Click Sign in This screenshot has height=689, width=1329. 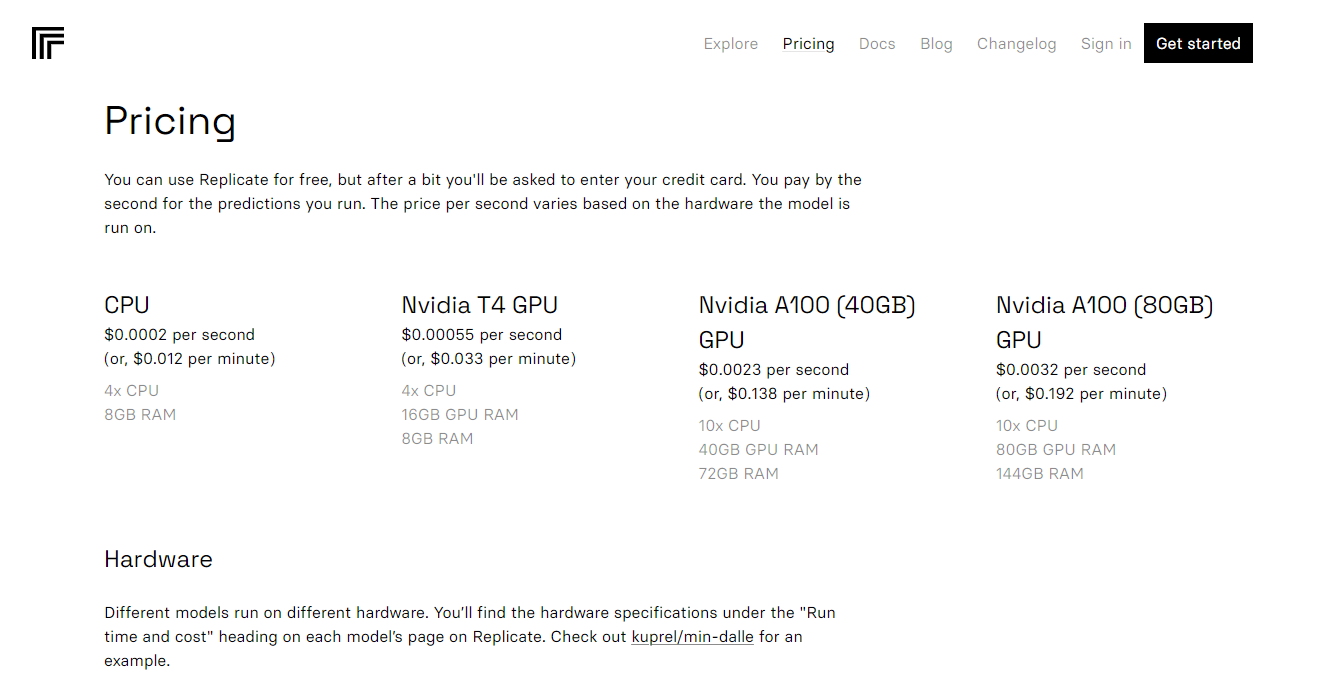click(x=1106, y=44)
